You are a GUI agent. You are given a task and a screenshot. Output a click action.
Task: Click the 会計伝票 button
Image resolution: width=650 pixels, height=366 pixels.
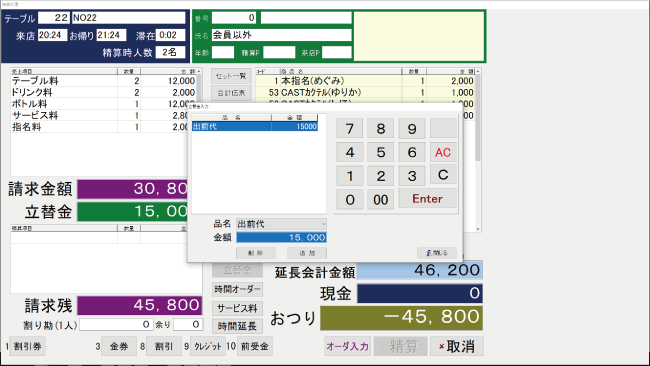231,93
